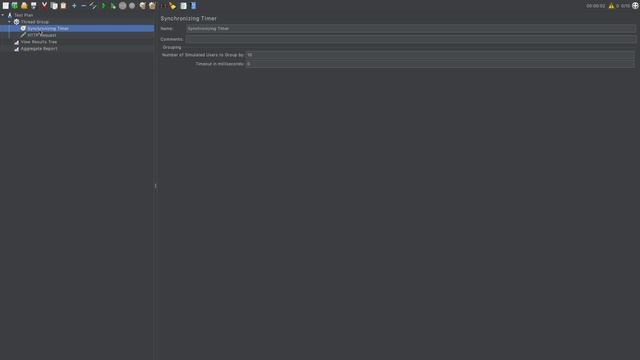Click the Help toolbar icon
Viewport: 640px width, 360px height.
tap(193, 6)
